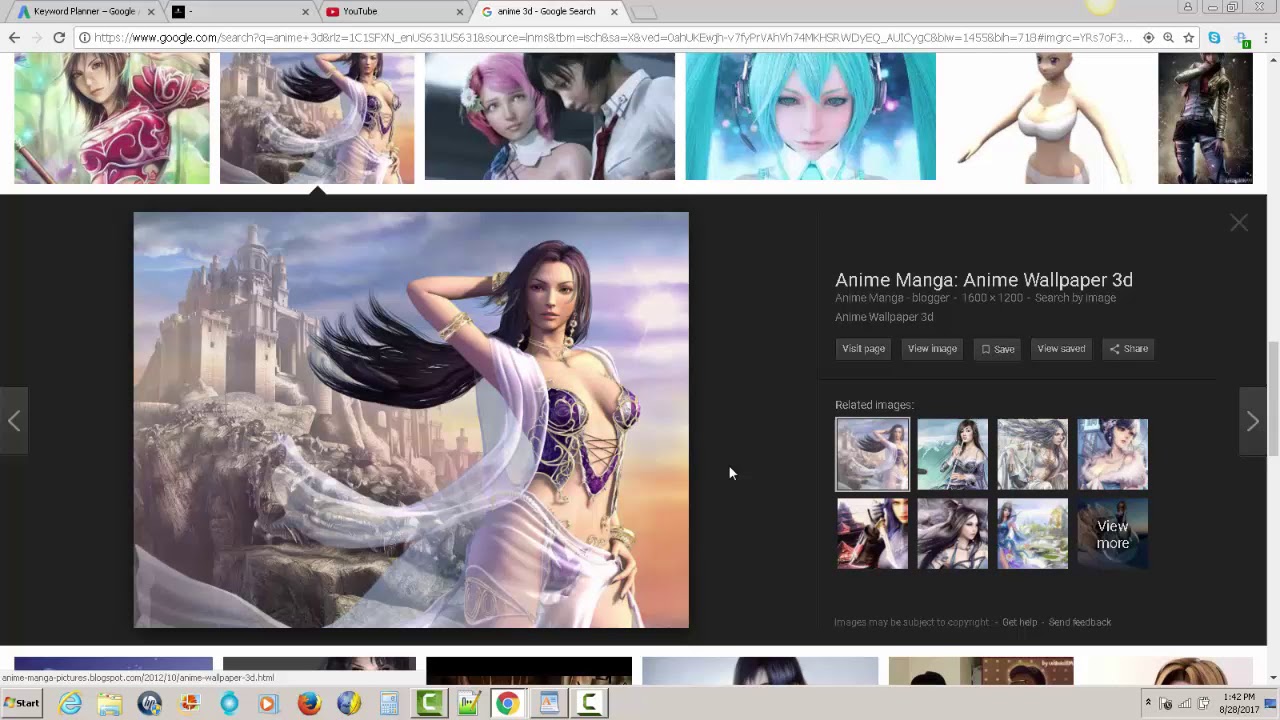Image resolution: width=1280 pixels, height=720 pixels.
Task: Close the Keyword Planner tab
Action: pos(151,12)
